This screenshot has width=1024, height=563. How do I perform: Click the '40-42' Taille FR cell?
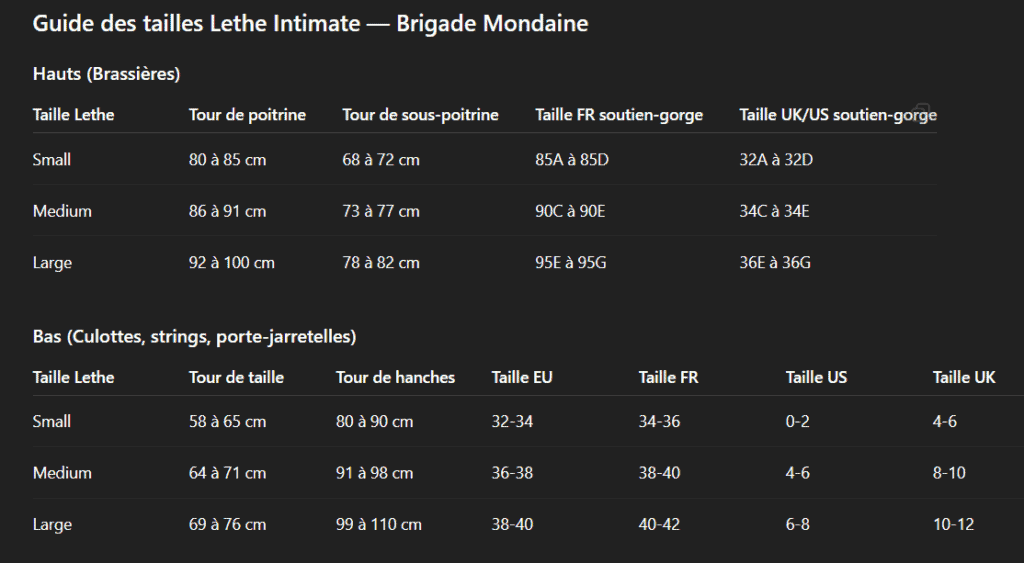[x=659, y=524]
